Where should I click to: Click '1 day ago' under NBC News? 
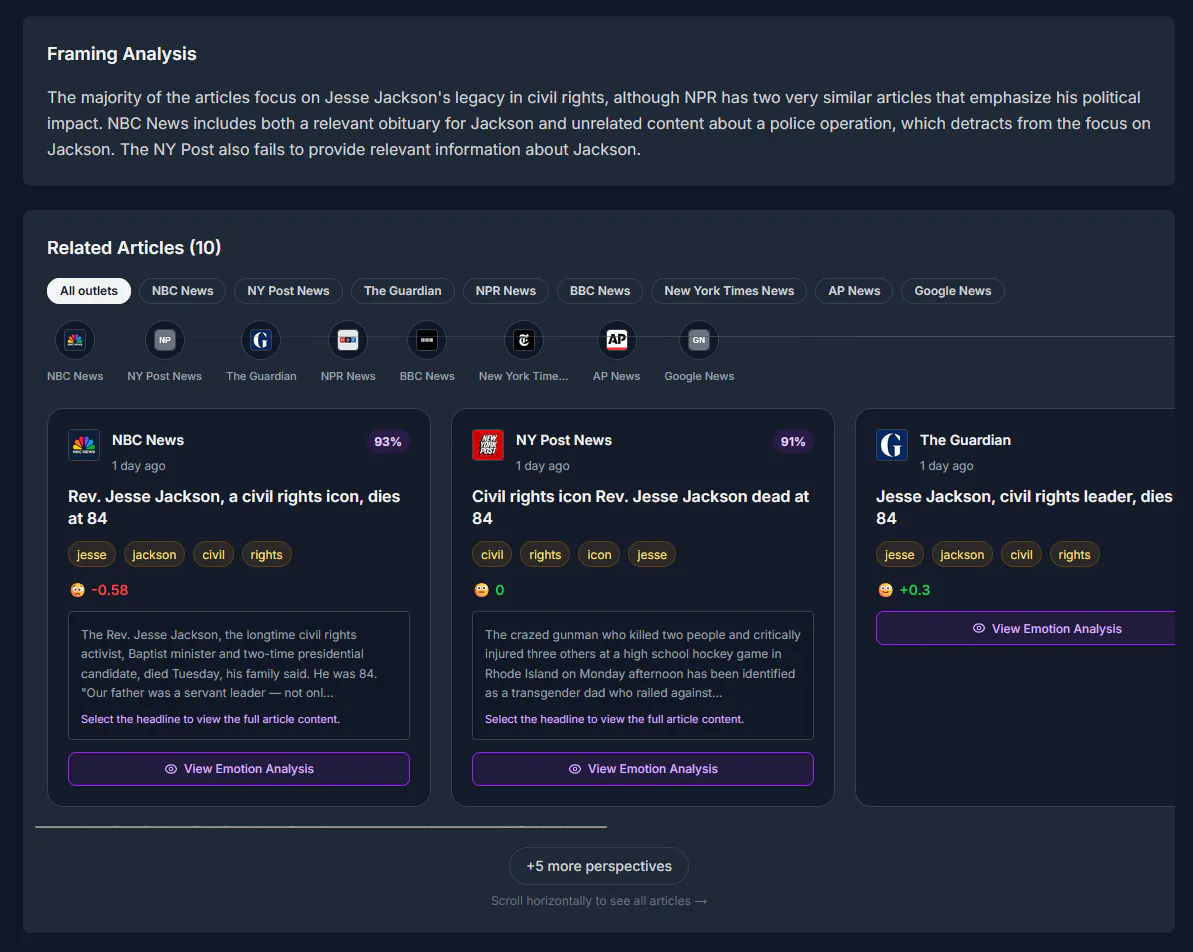(138, 466)
